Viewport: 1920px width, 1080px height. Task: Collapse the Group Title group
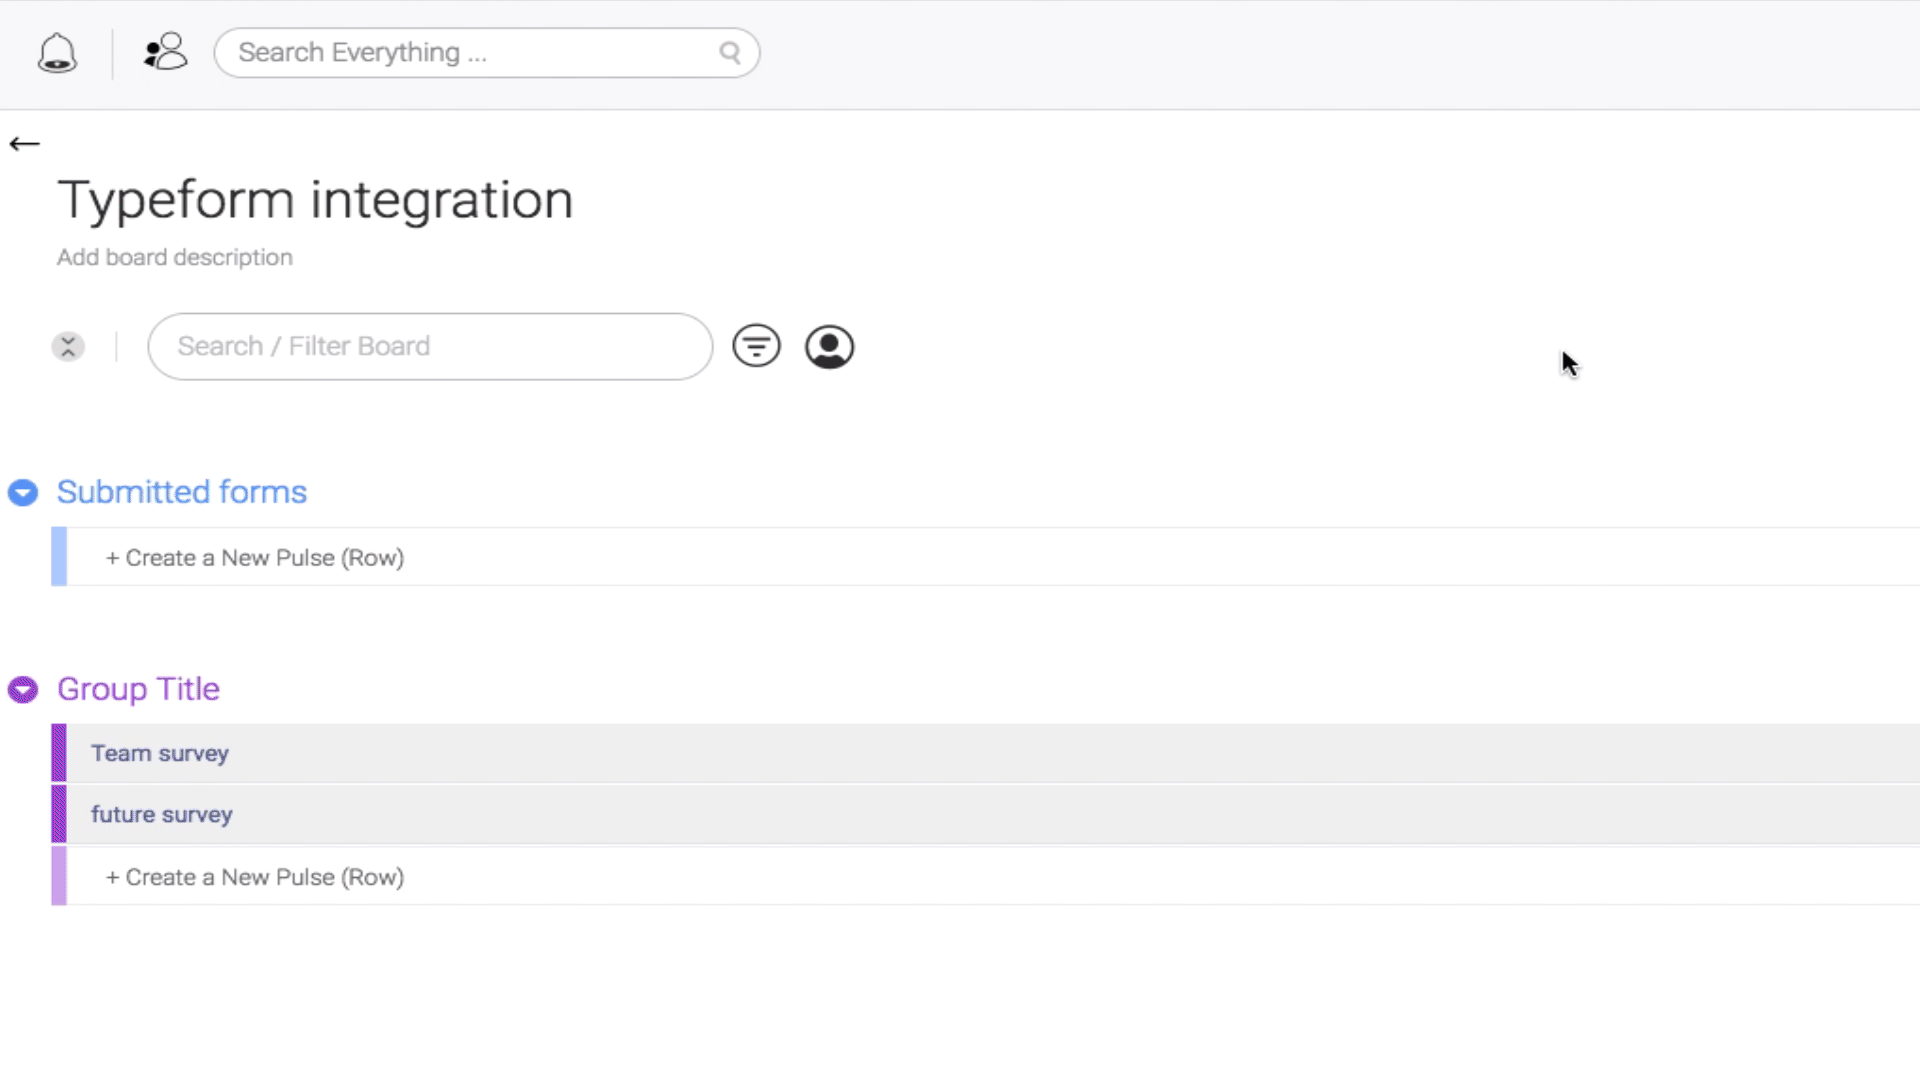pos(23,690)
